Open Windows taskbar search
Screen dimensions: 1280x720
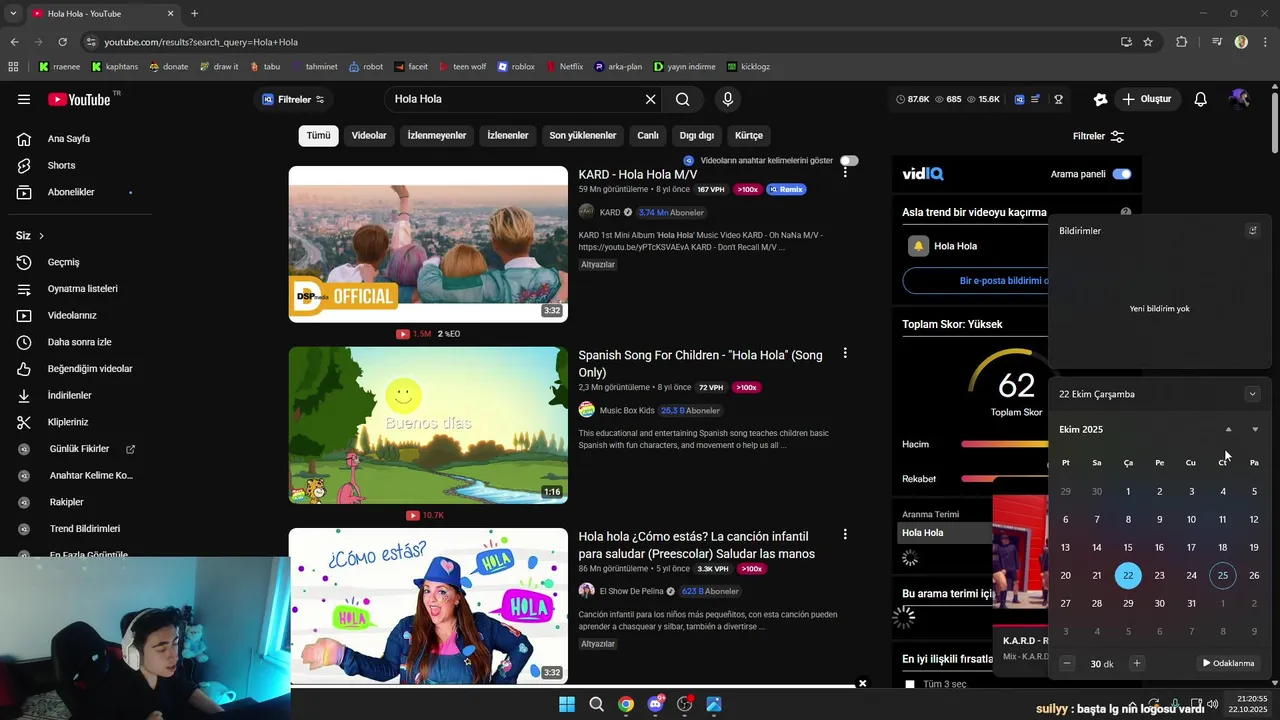coord(596,704)
